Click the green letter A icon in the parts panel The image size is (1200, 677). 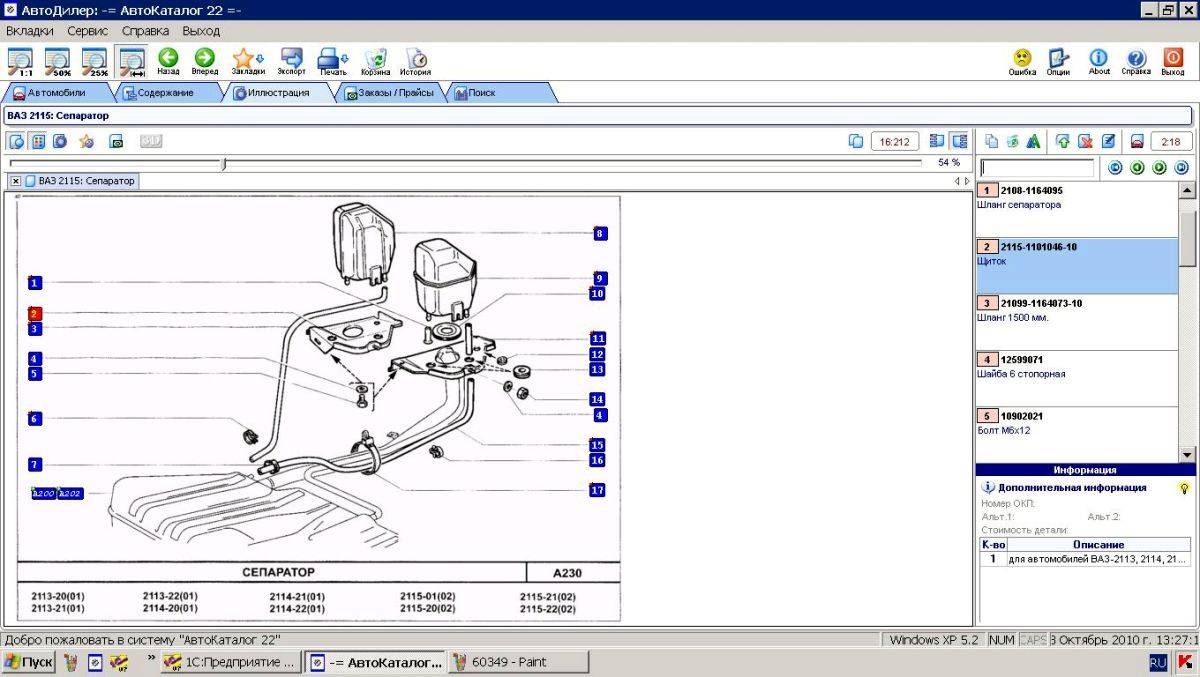click(x=1033, y=141)
